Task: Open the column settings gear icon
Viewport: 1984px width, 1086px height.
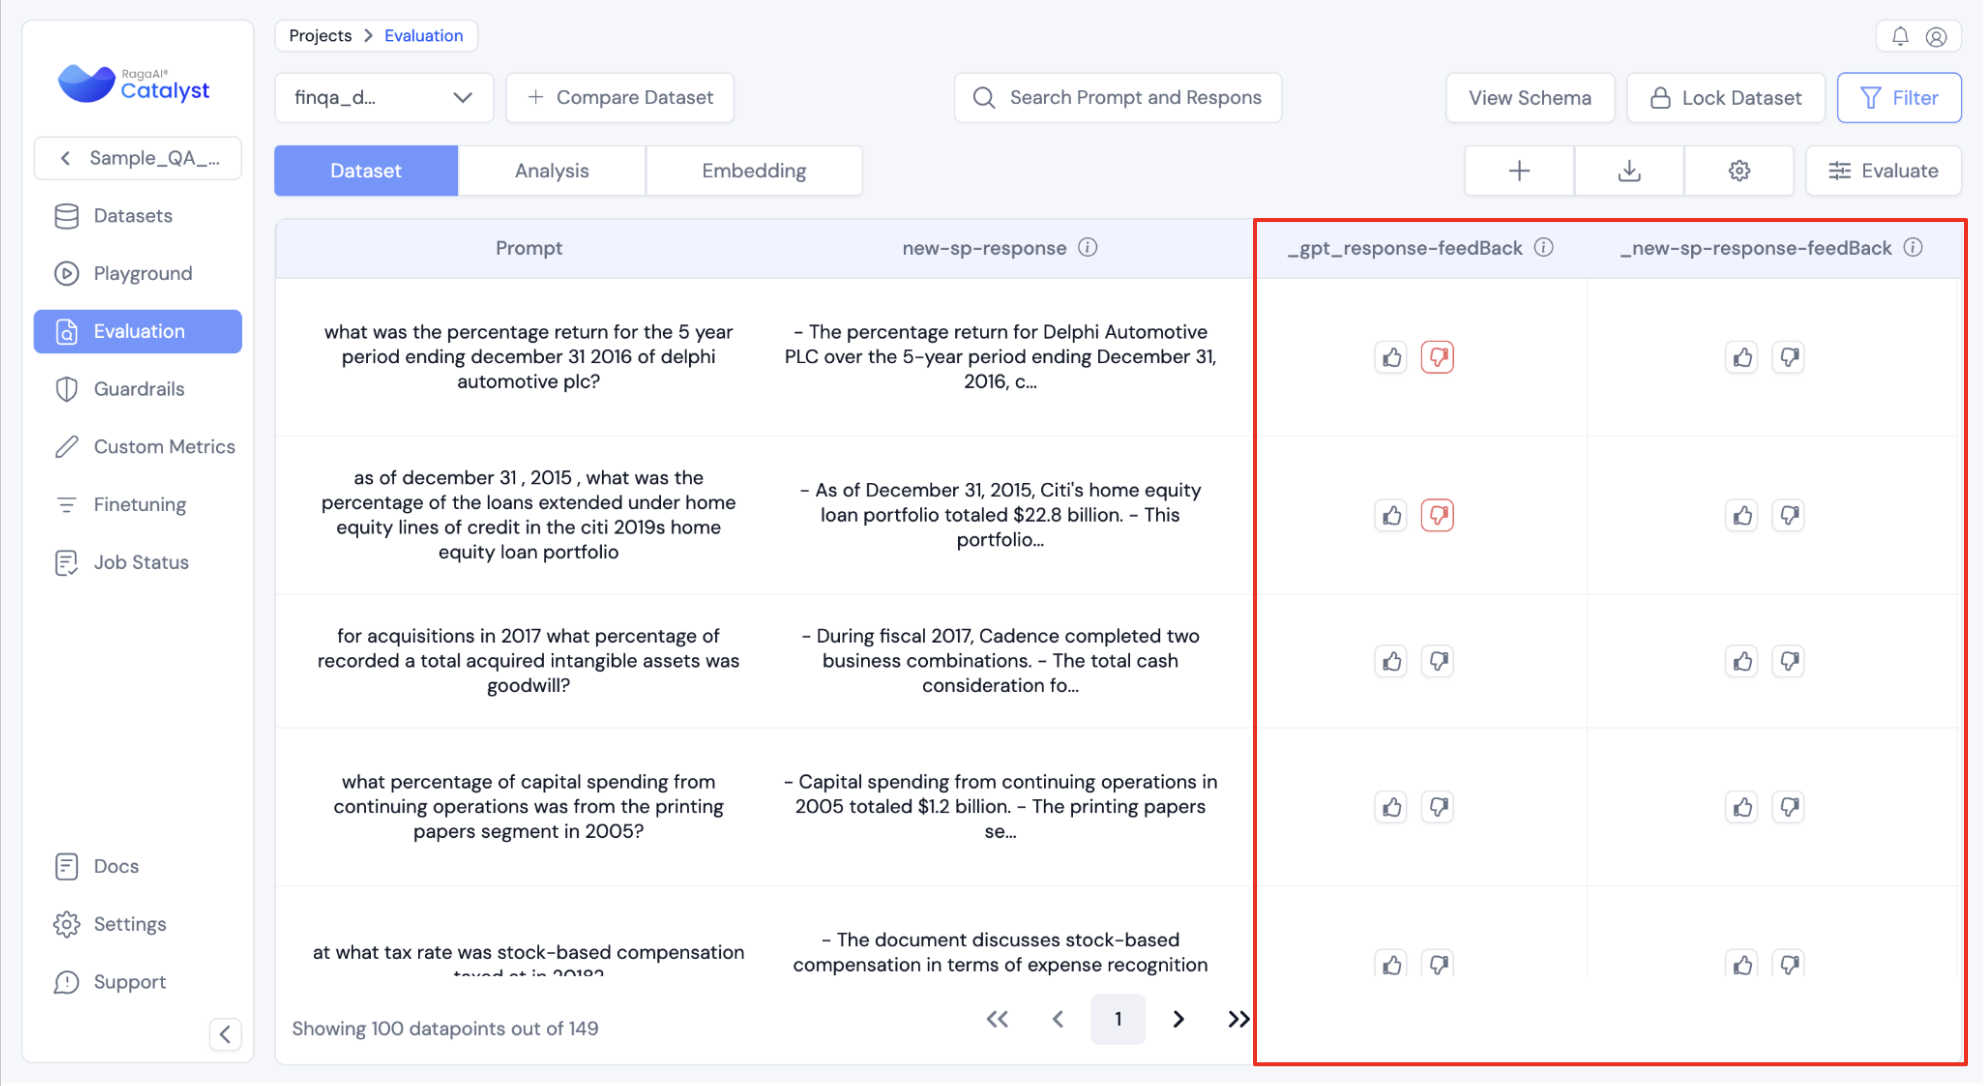Action: click(x=1739, y=171)
